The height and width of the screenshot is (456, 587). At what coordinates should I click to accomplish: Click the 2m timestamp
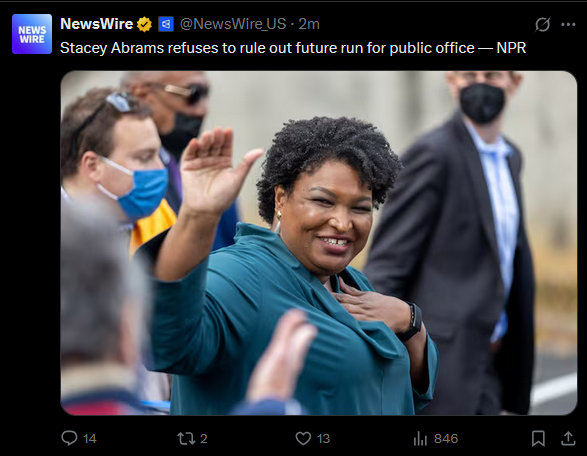point(309,24)
